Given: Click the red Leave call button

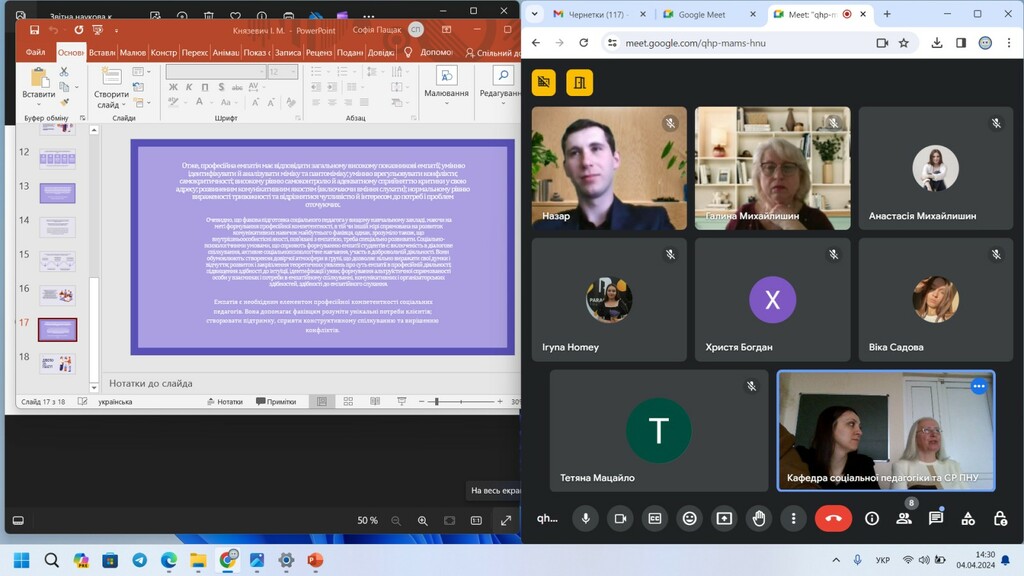Looking at the screenshot, I should pos(832,518).
